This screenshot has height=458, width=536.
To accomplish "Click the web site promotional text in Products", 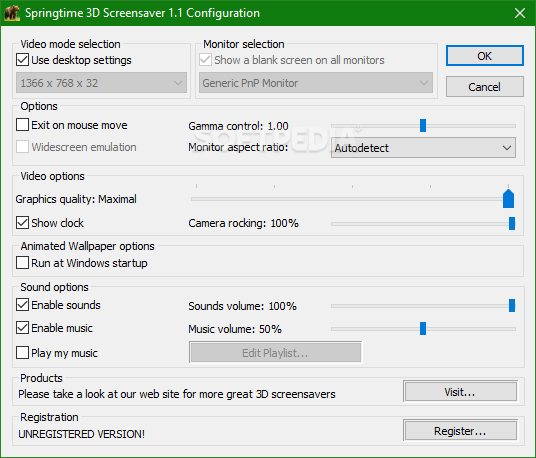I will click(177, 394).
